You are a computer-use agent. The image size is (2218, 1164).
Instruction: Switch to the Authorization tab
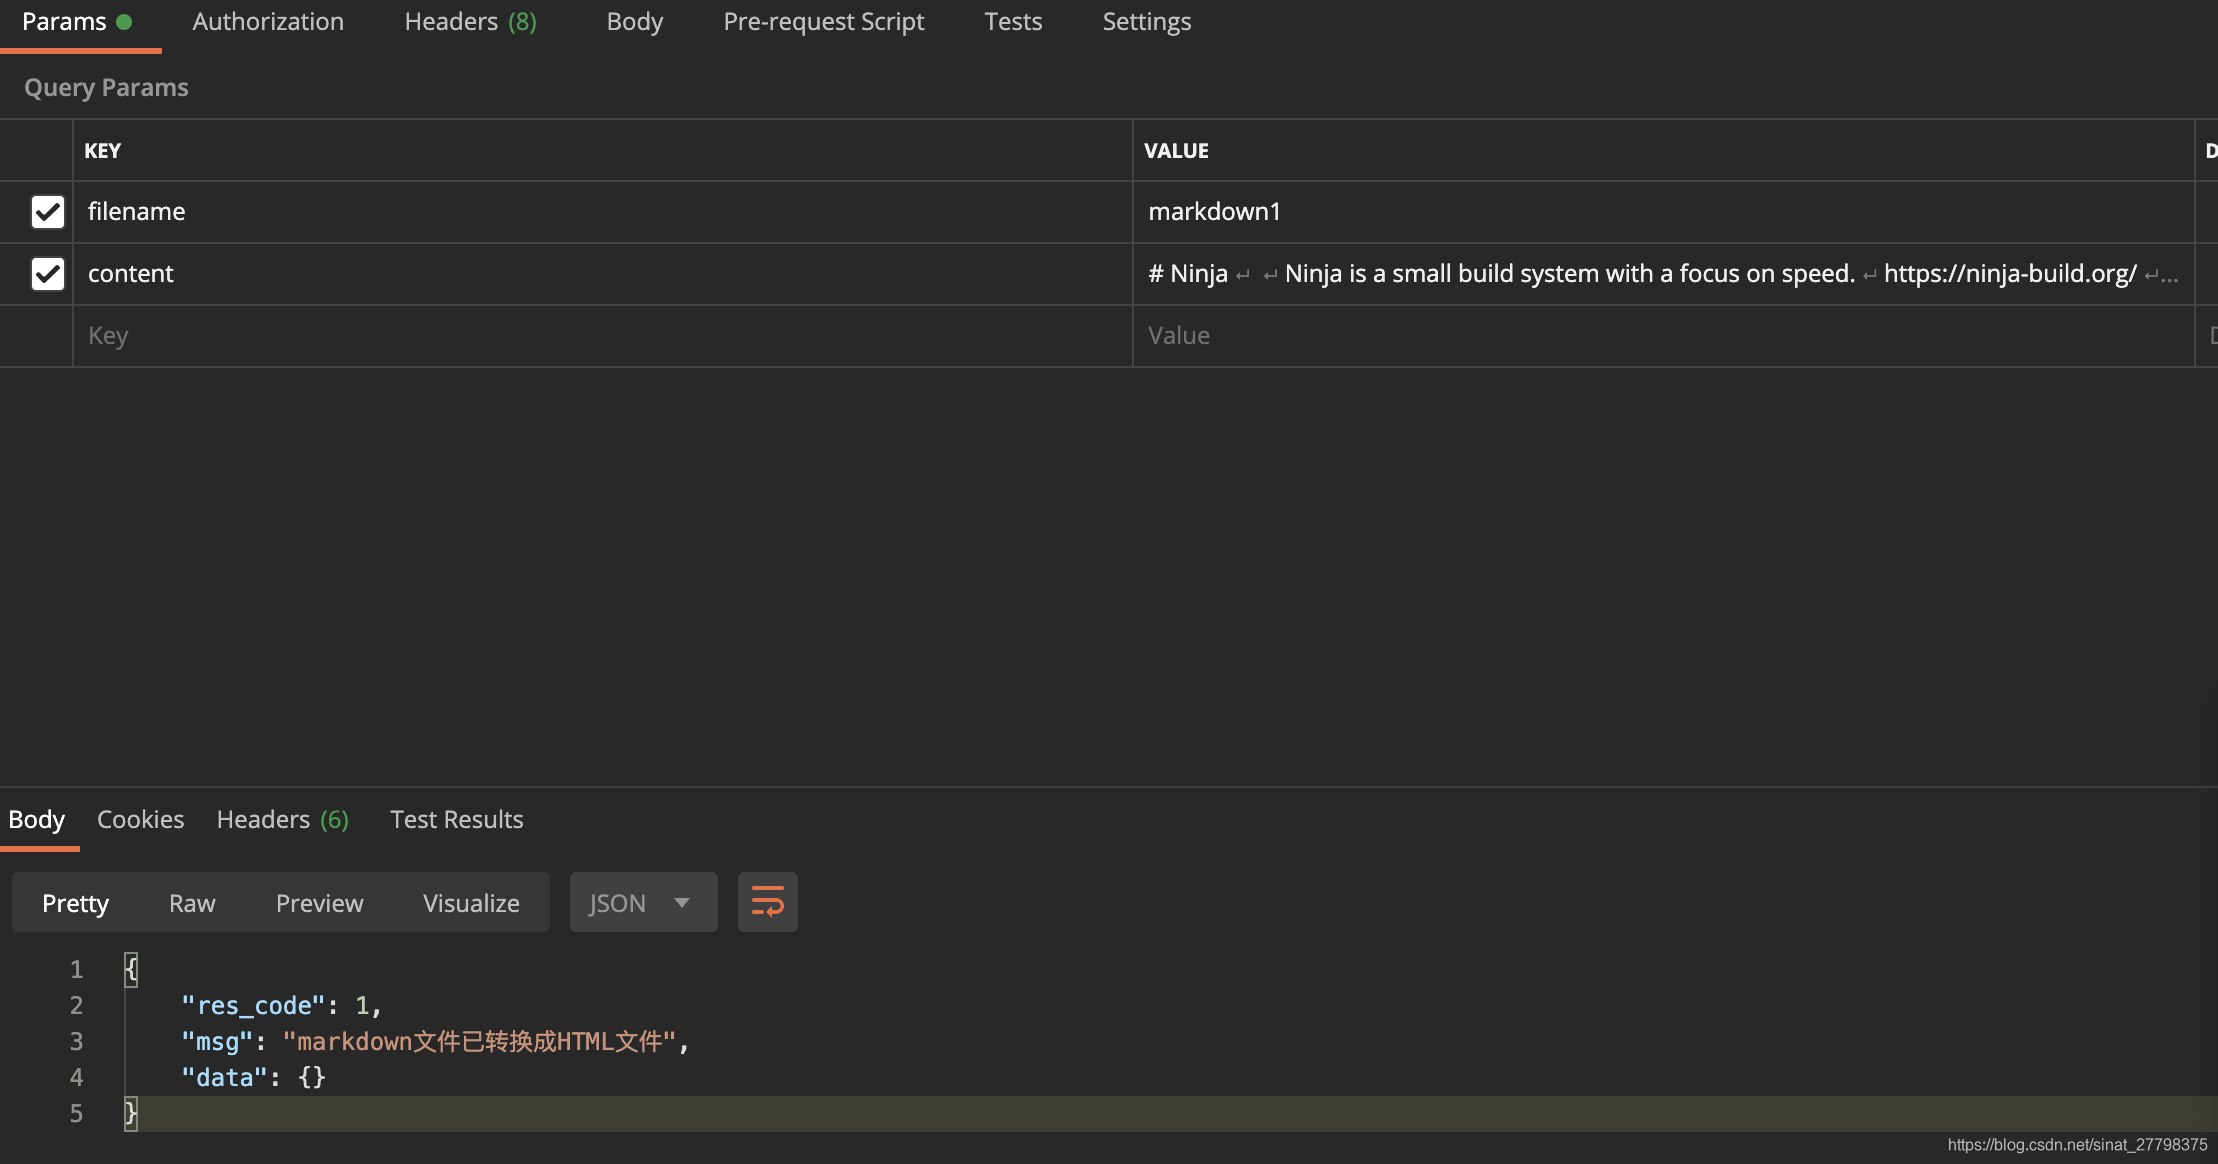pos(268,22)
